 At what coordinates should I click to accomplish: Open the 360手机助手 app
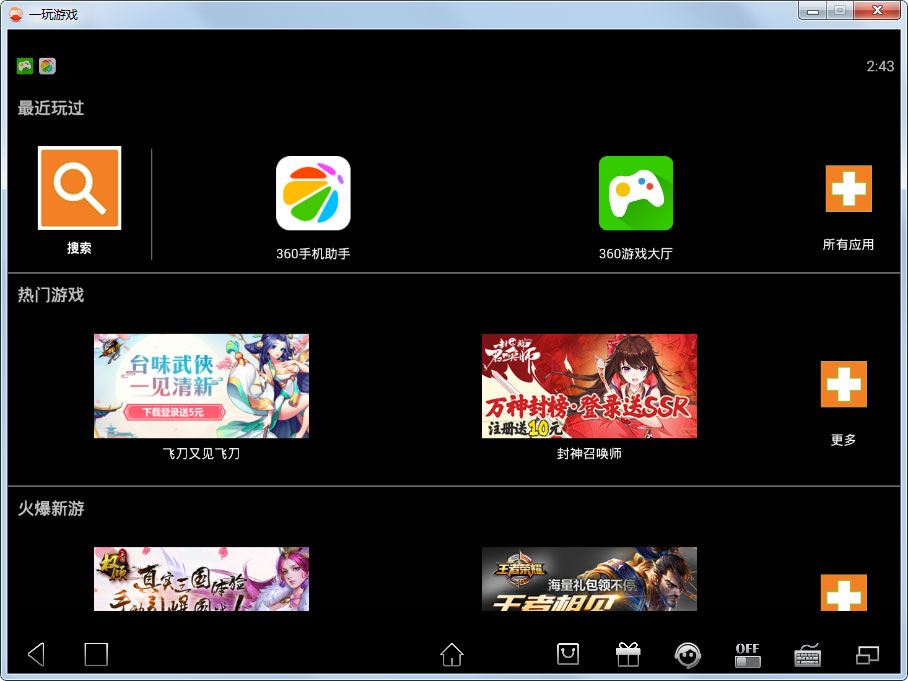click(x=313, y=193)
